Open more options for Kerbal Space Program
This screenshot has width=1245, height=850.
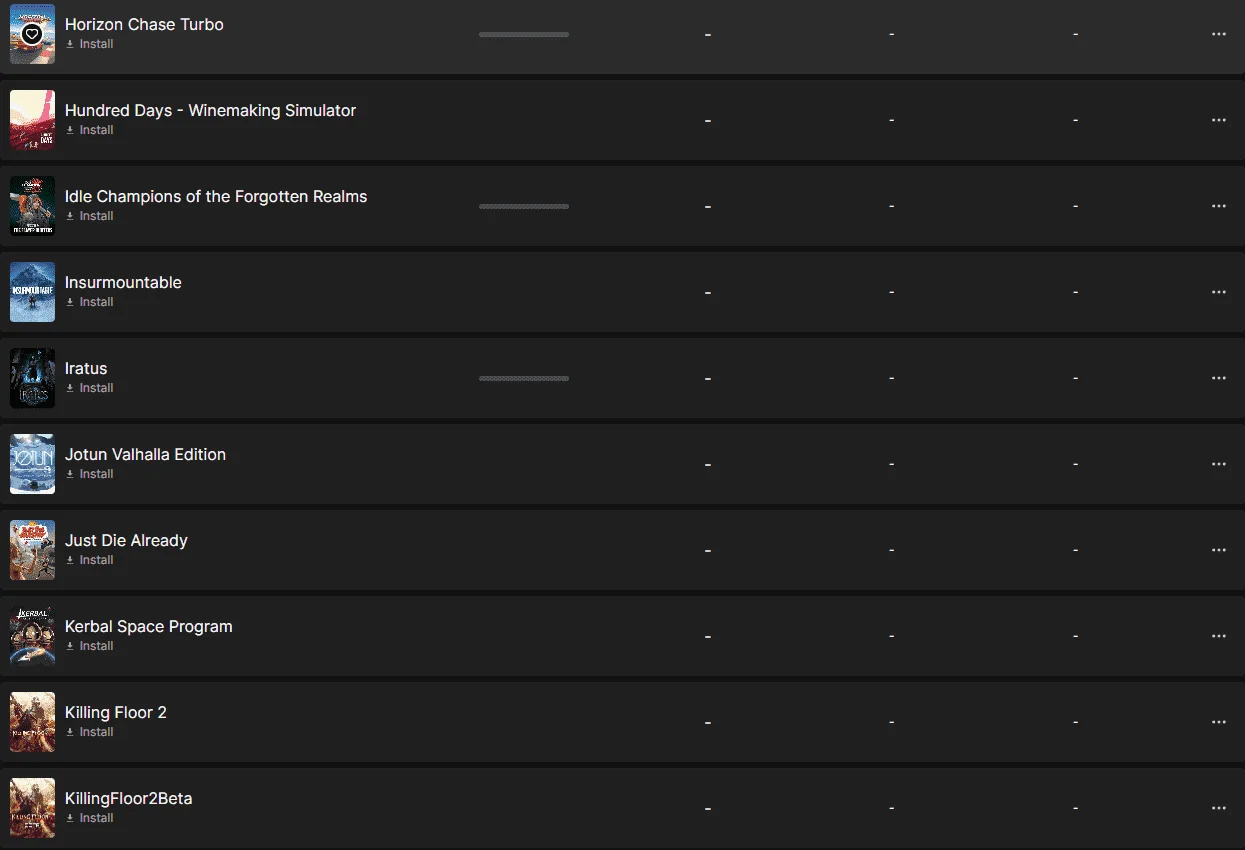coord(1218,636)
